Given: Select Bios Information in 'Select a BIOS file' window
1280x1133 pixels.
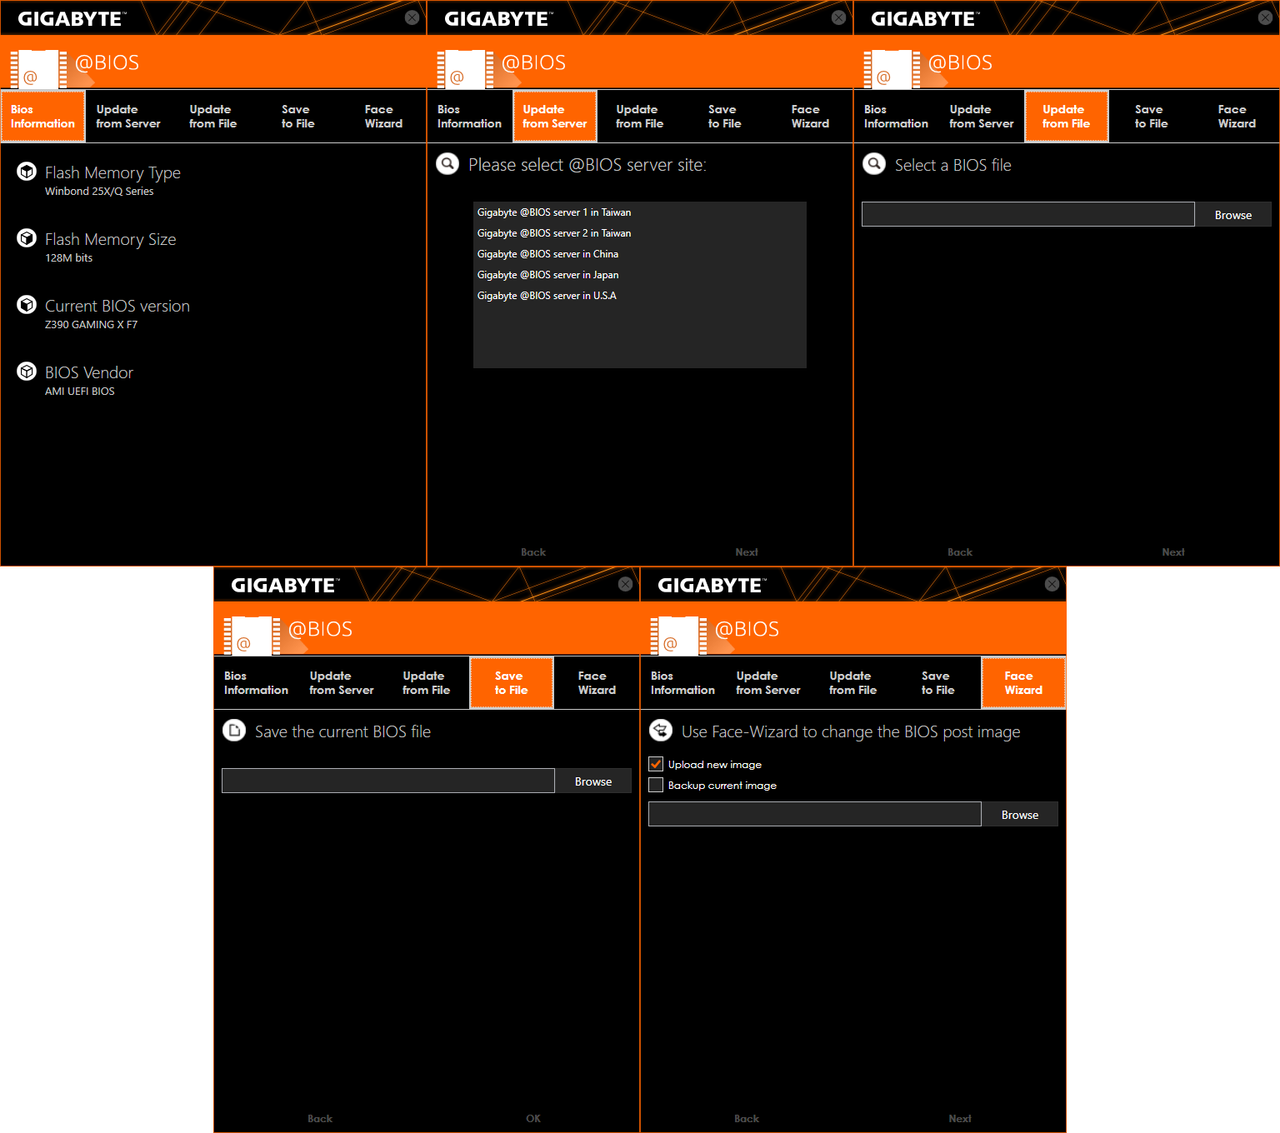Looking at the screenshot, I should tap(896, 117).
